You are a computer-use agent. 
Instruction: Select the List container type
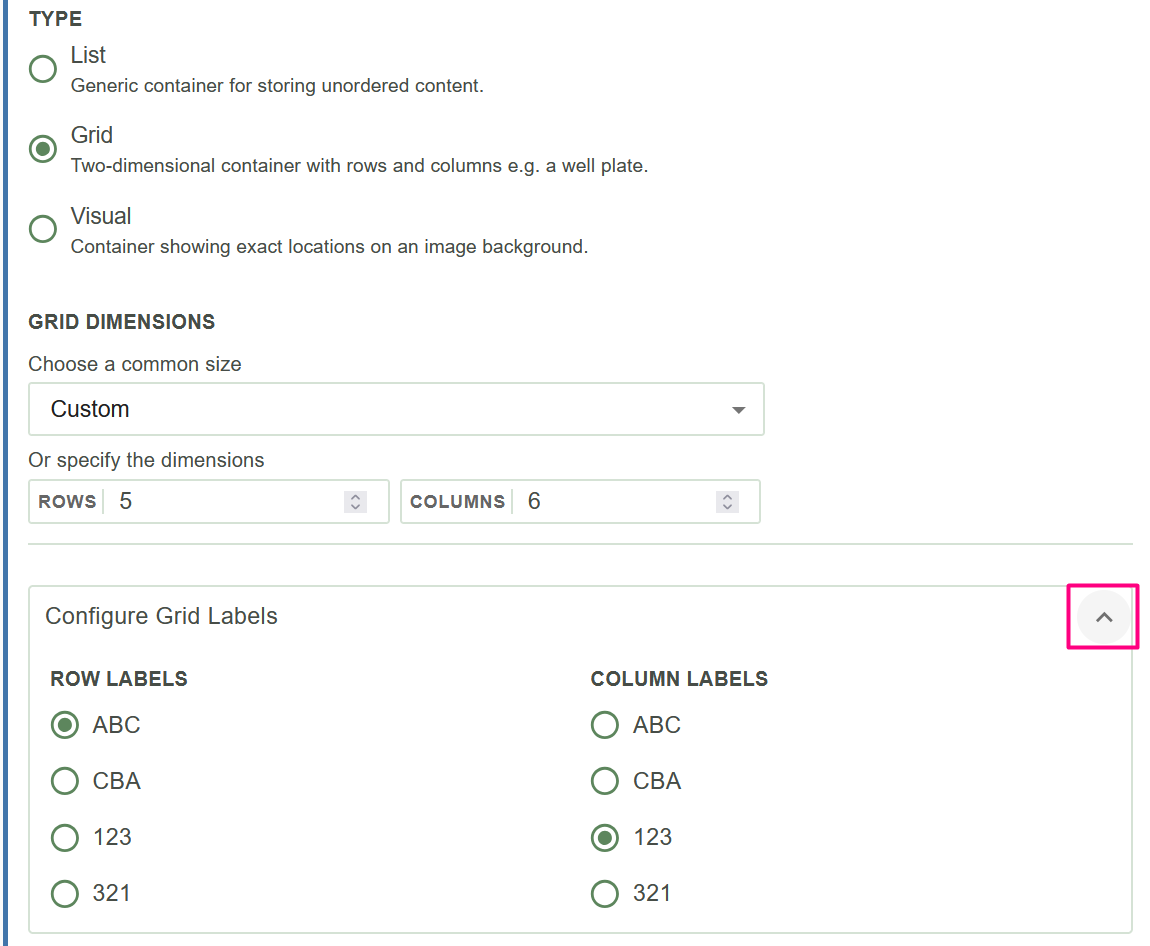43,69
